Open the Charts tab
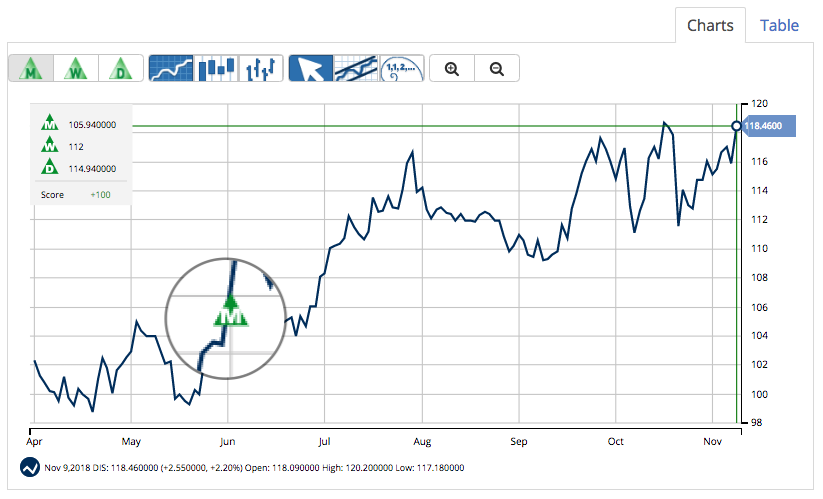 point(710,25)
